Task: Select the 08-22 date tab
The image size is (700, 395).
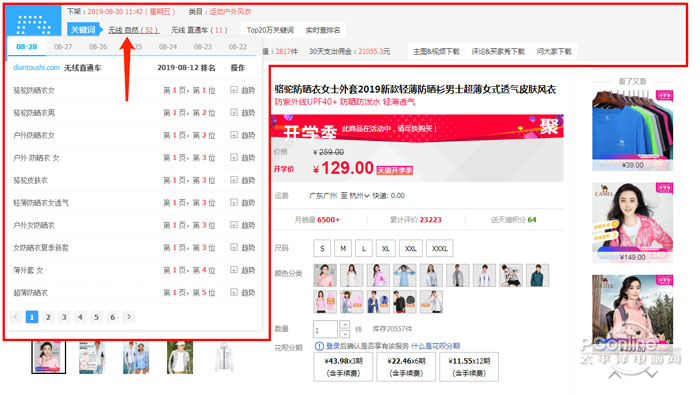Action: 238,46
